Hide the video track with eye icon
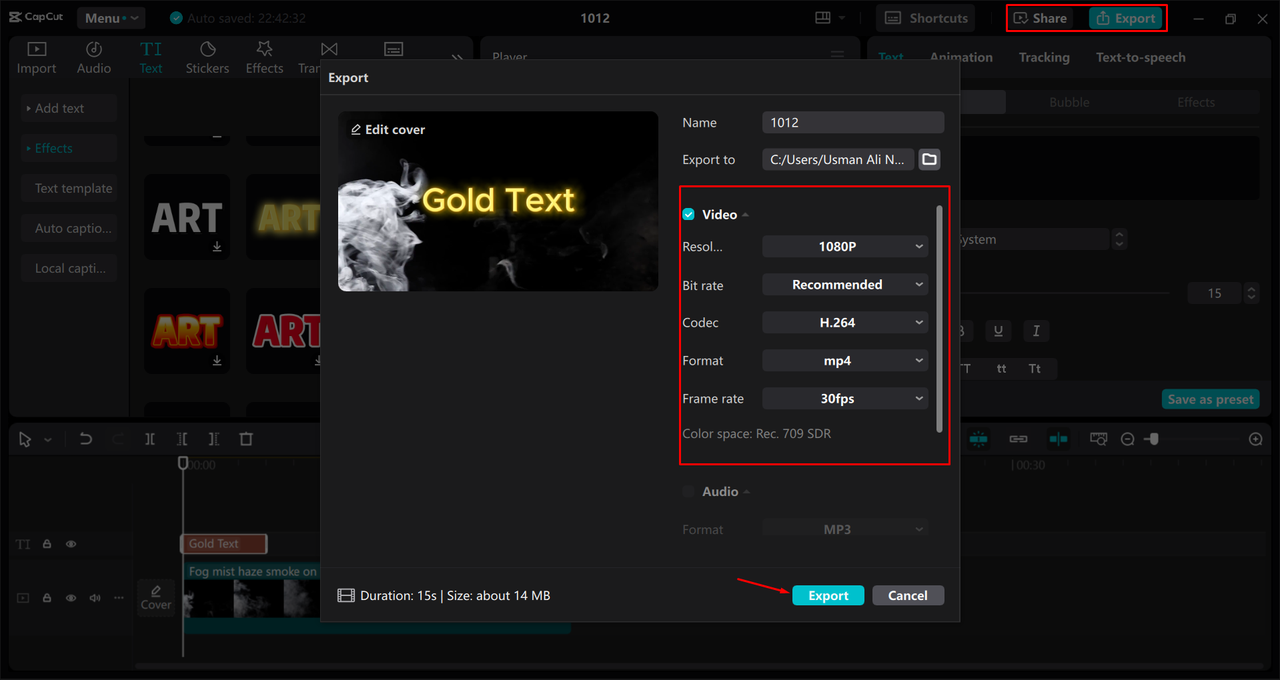Image resolution: width=1280 pixels, height=680 pixels. (x=71, y=598)
